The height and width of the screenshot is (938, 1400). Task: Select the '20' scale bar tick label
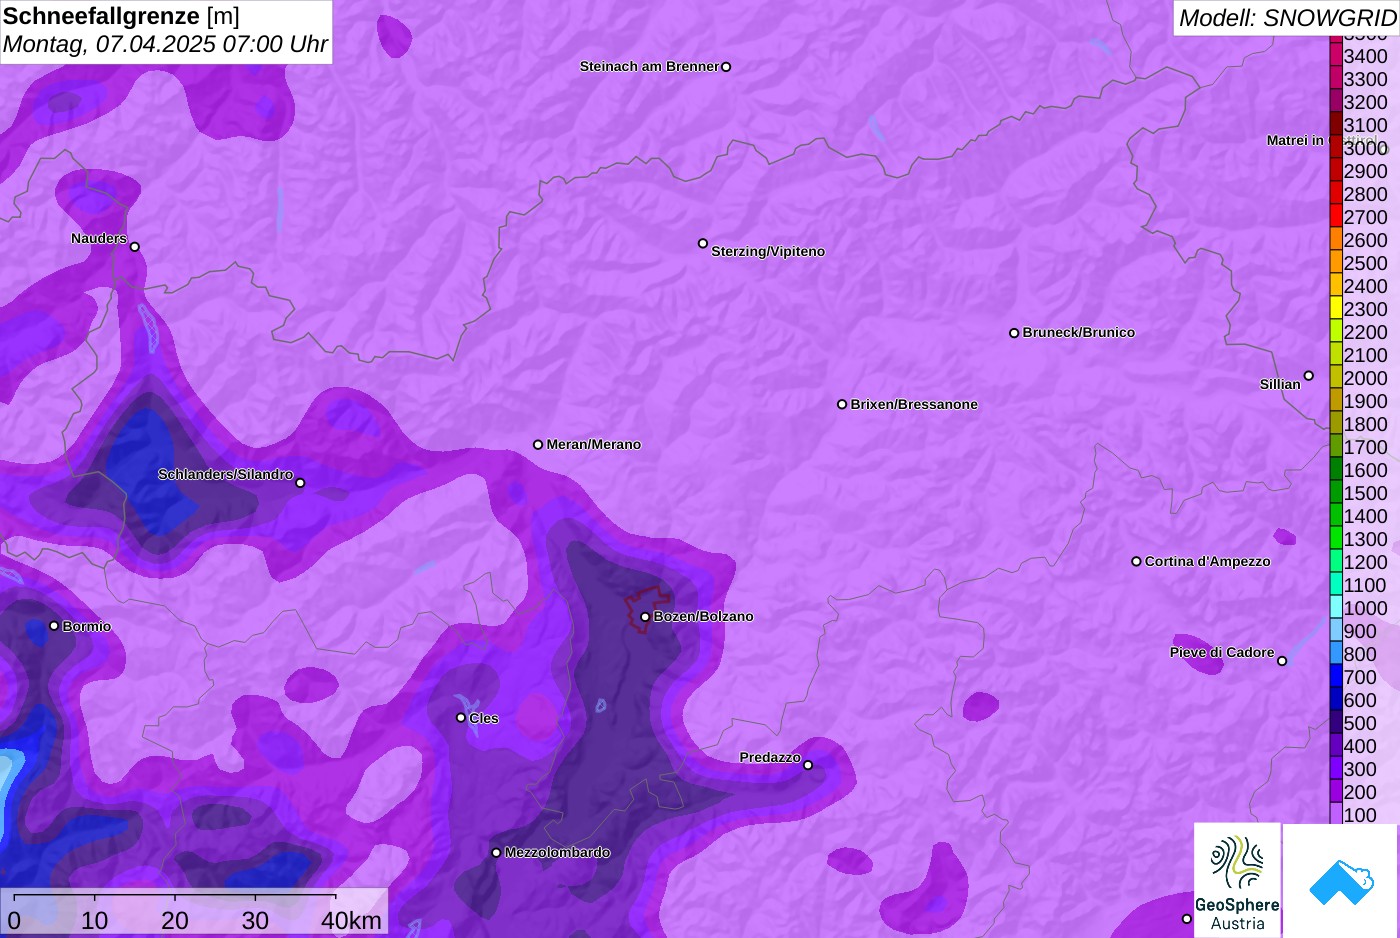click(x=175, y=920)
